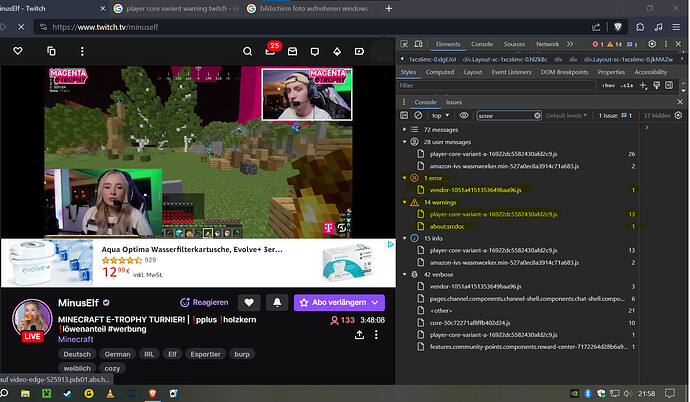Click the warning count 14 indicator
The height and width of the screenshot is (402, 690).
pos(614,44)
